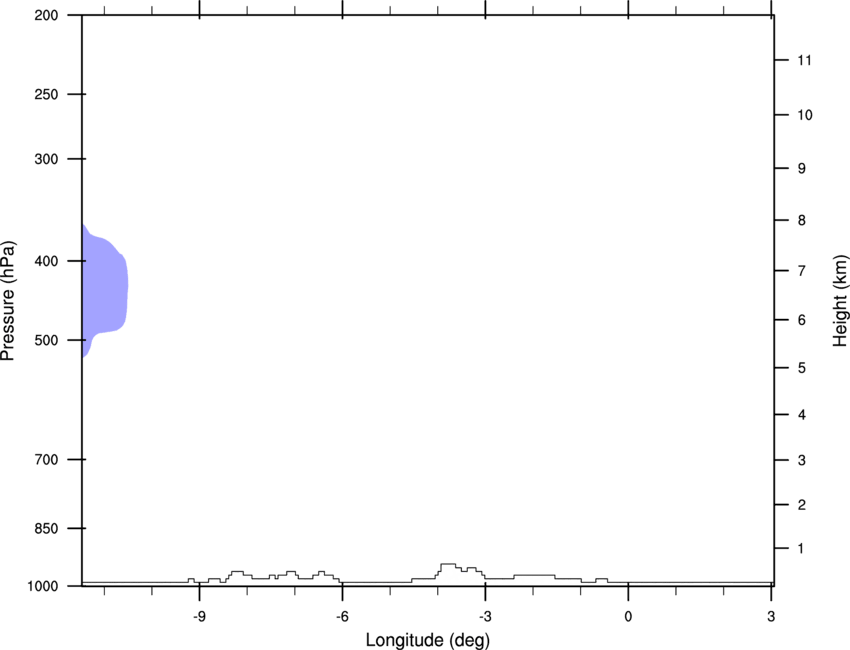Click the 'Height (km)' axis title

pyautogui.click(x=840, y=301)
